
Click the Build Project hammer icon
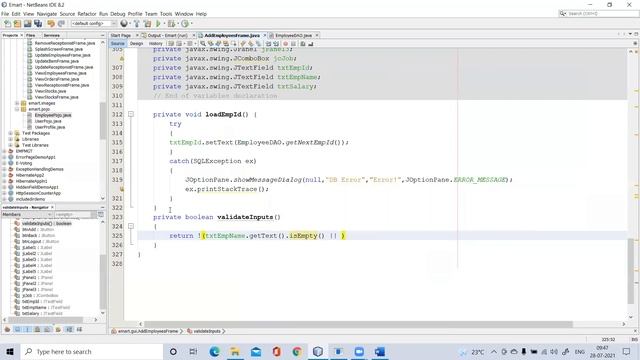(137, 24)
